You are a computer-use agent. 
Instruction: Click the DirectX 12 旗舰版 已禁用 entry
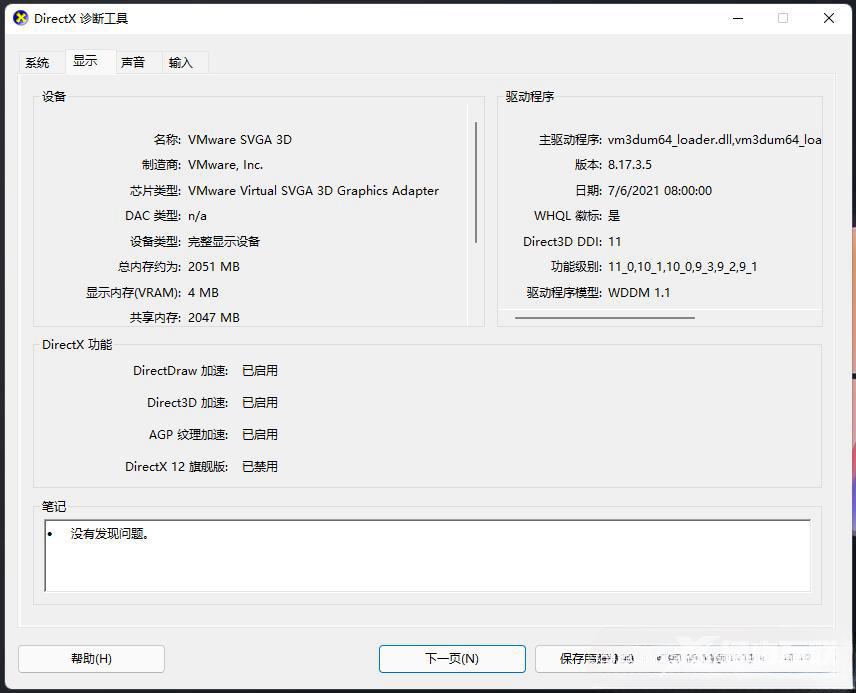click(260, 466)
